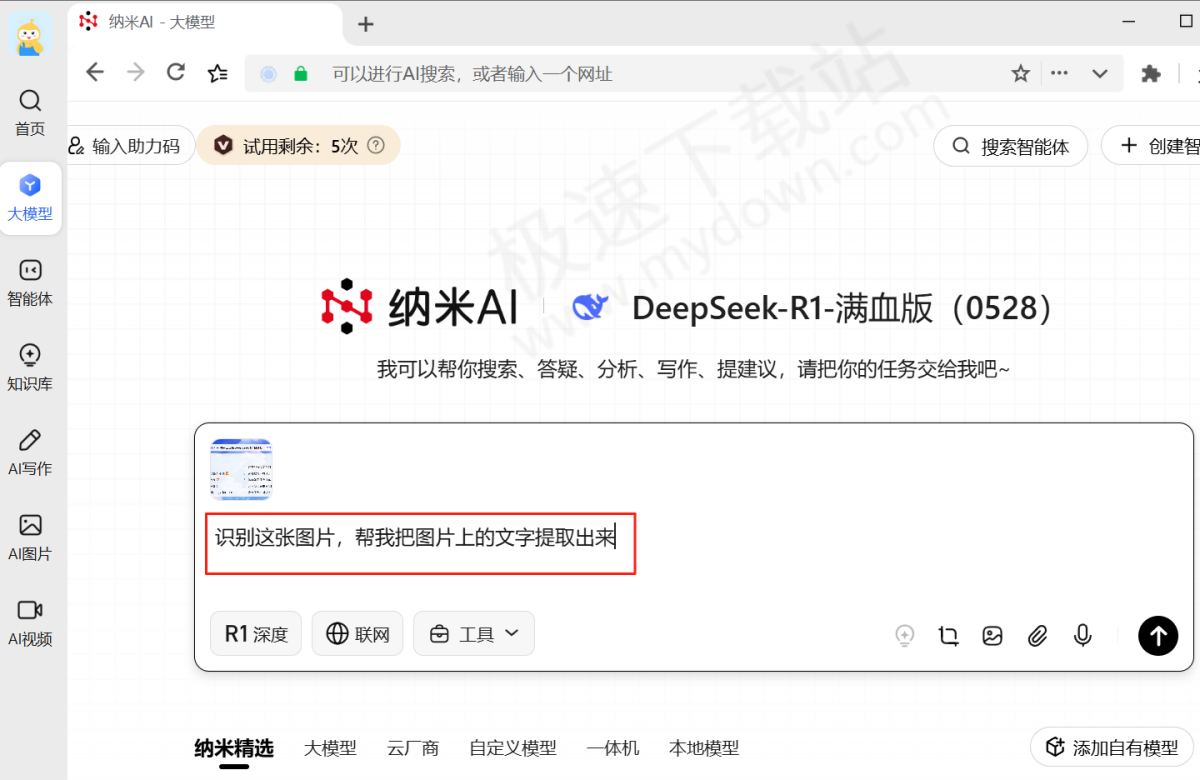Insert an image using the picture icon

992,635
